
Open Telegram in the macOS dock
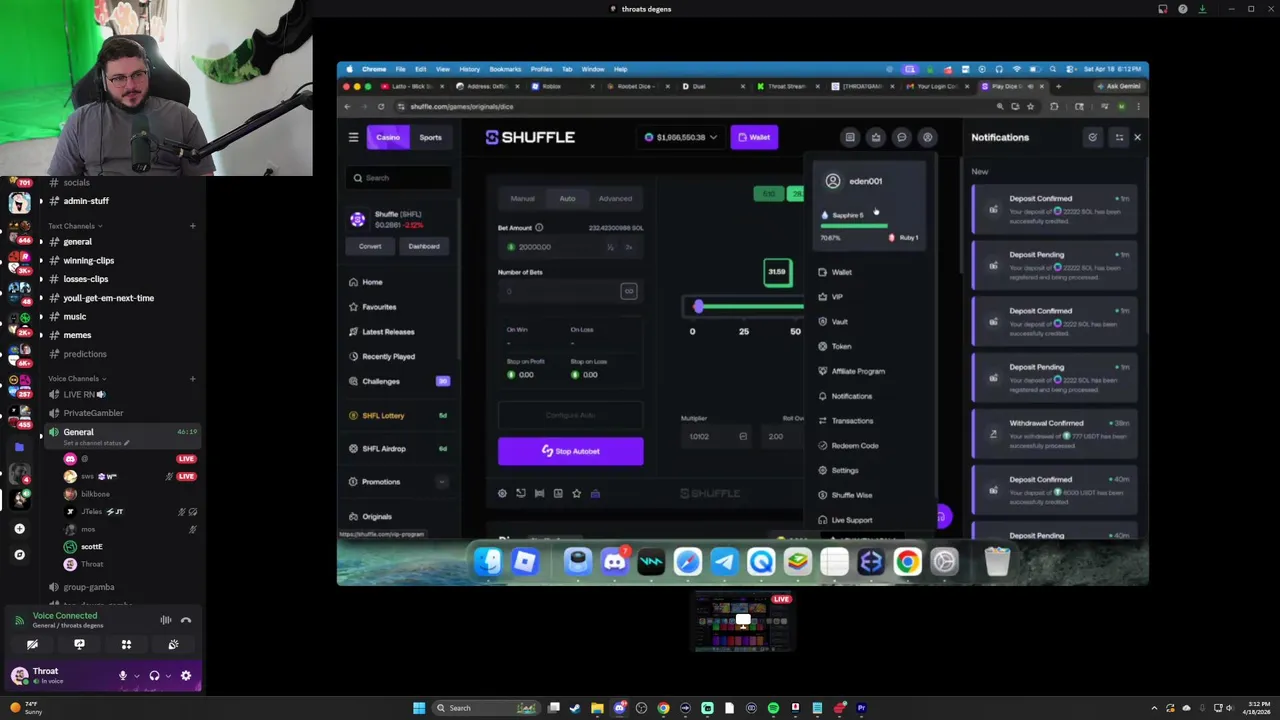[x=724, y=562]
